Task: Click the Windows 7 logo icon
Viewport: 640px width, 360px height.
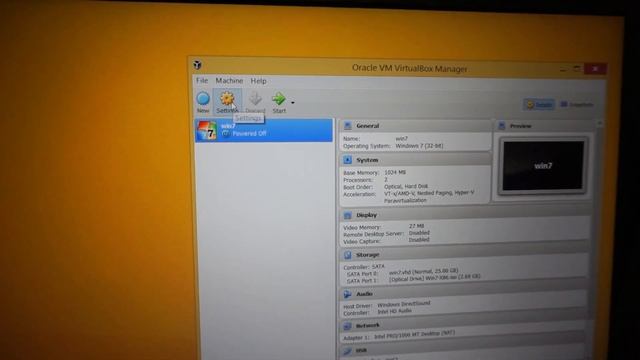Action: click(207, 130)
